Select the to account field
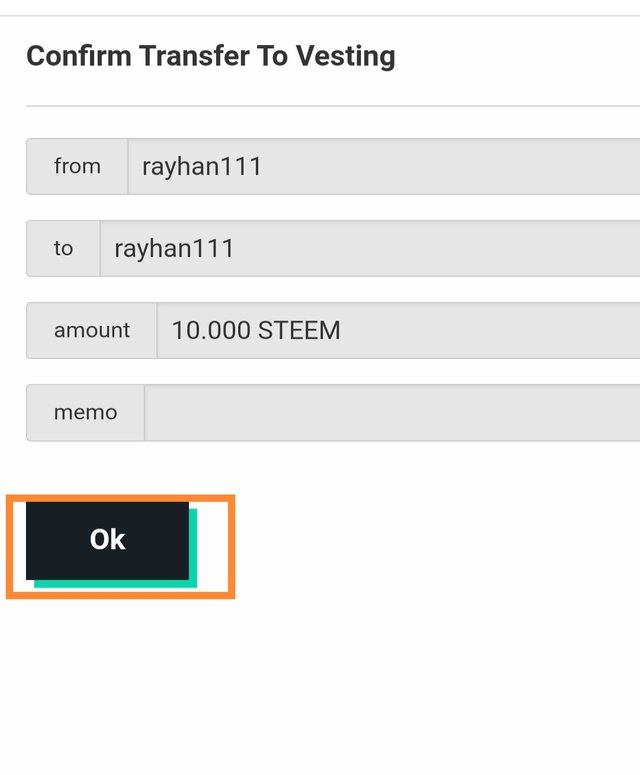 coord(370,249)
